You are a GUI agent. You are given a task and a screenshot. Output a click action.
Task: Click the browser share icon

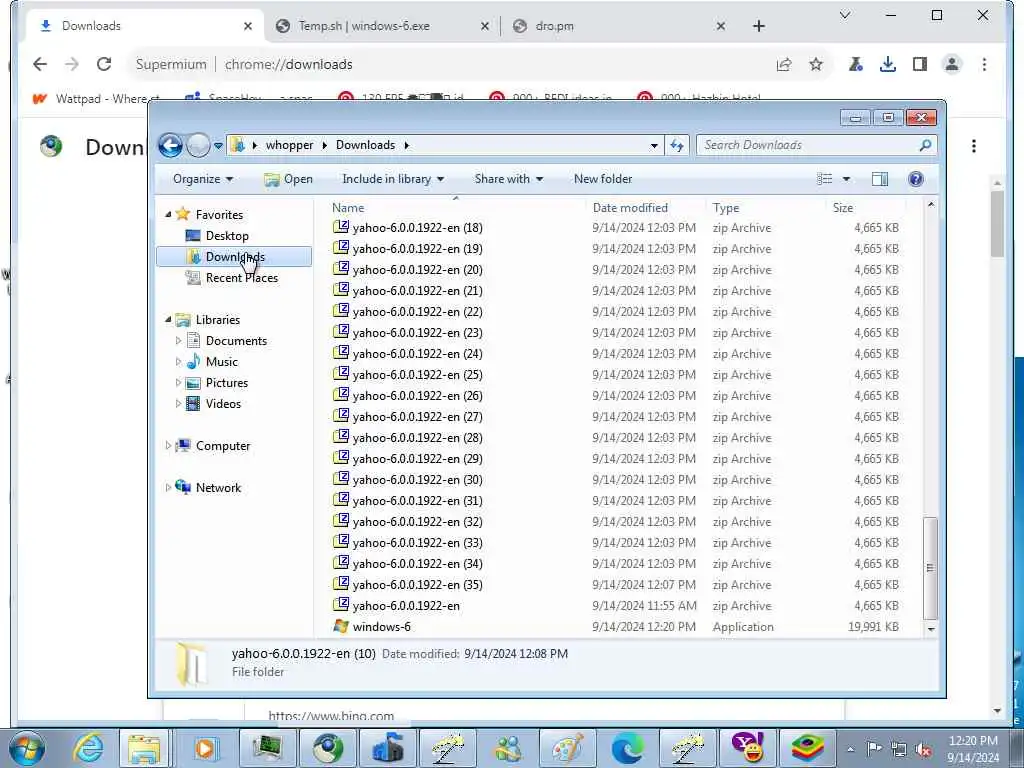tap(784, 64)
